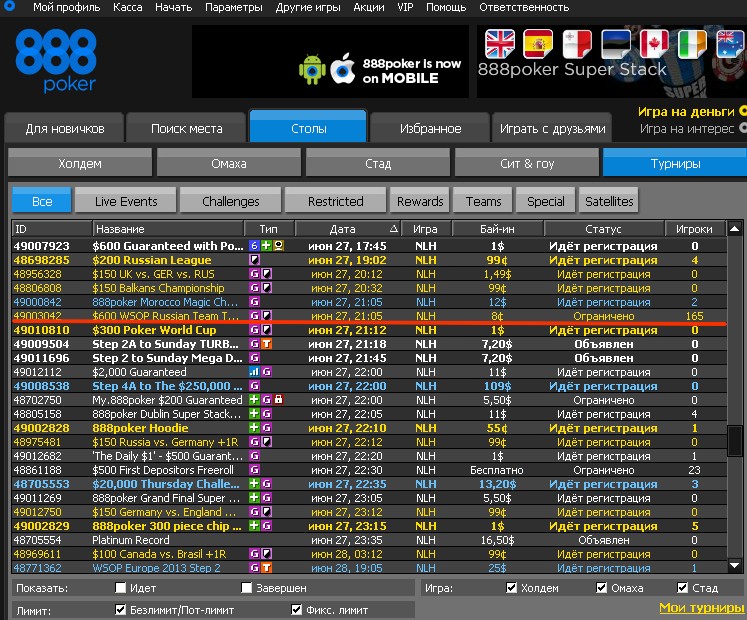Click the plus icon on $20,000 Thursday Challenge row

click(254, 484)
